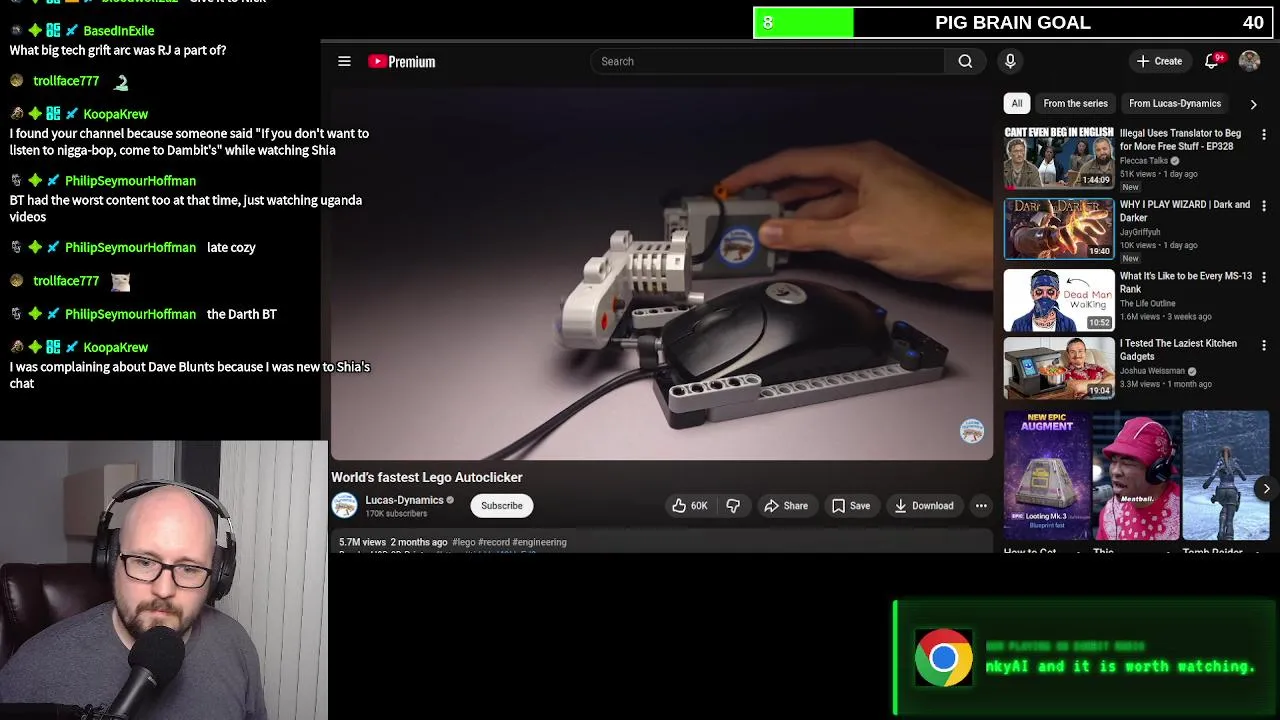Open options for Illegal Uses Translator video

[1264, 135]
